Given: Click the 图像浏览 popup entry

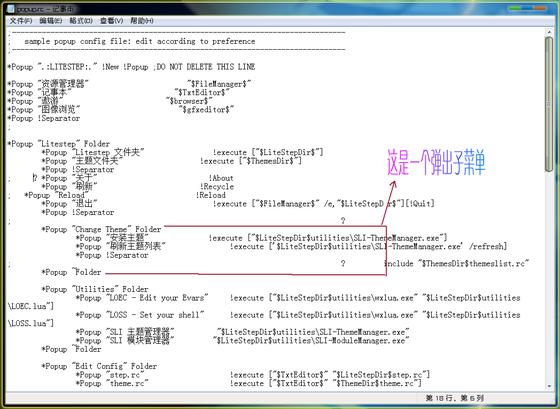Looking at the screenshot, I should point(44,110).
